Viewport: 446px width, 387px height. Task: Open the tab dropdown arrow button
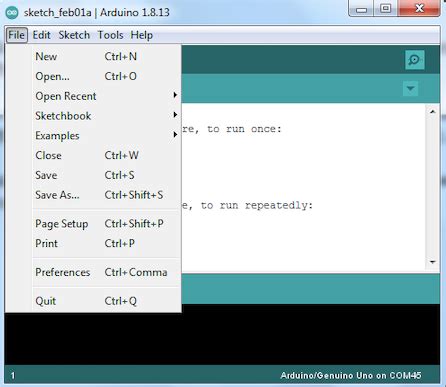point(410,89)
